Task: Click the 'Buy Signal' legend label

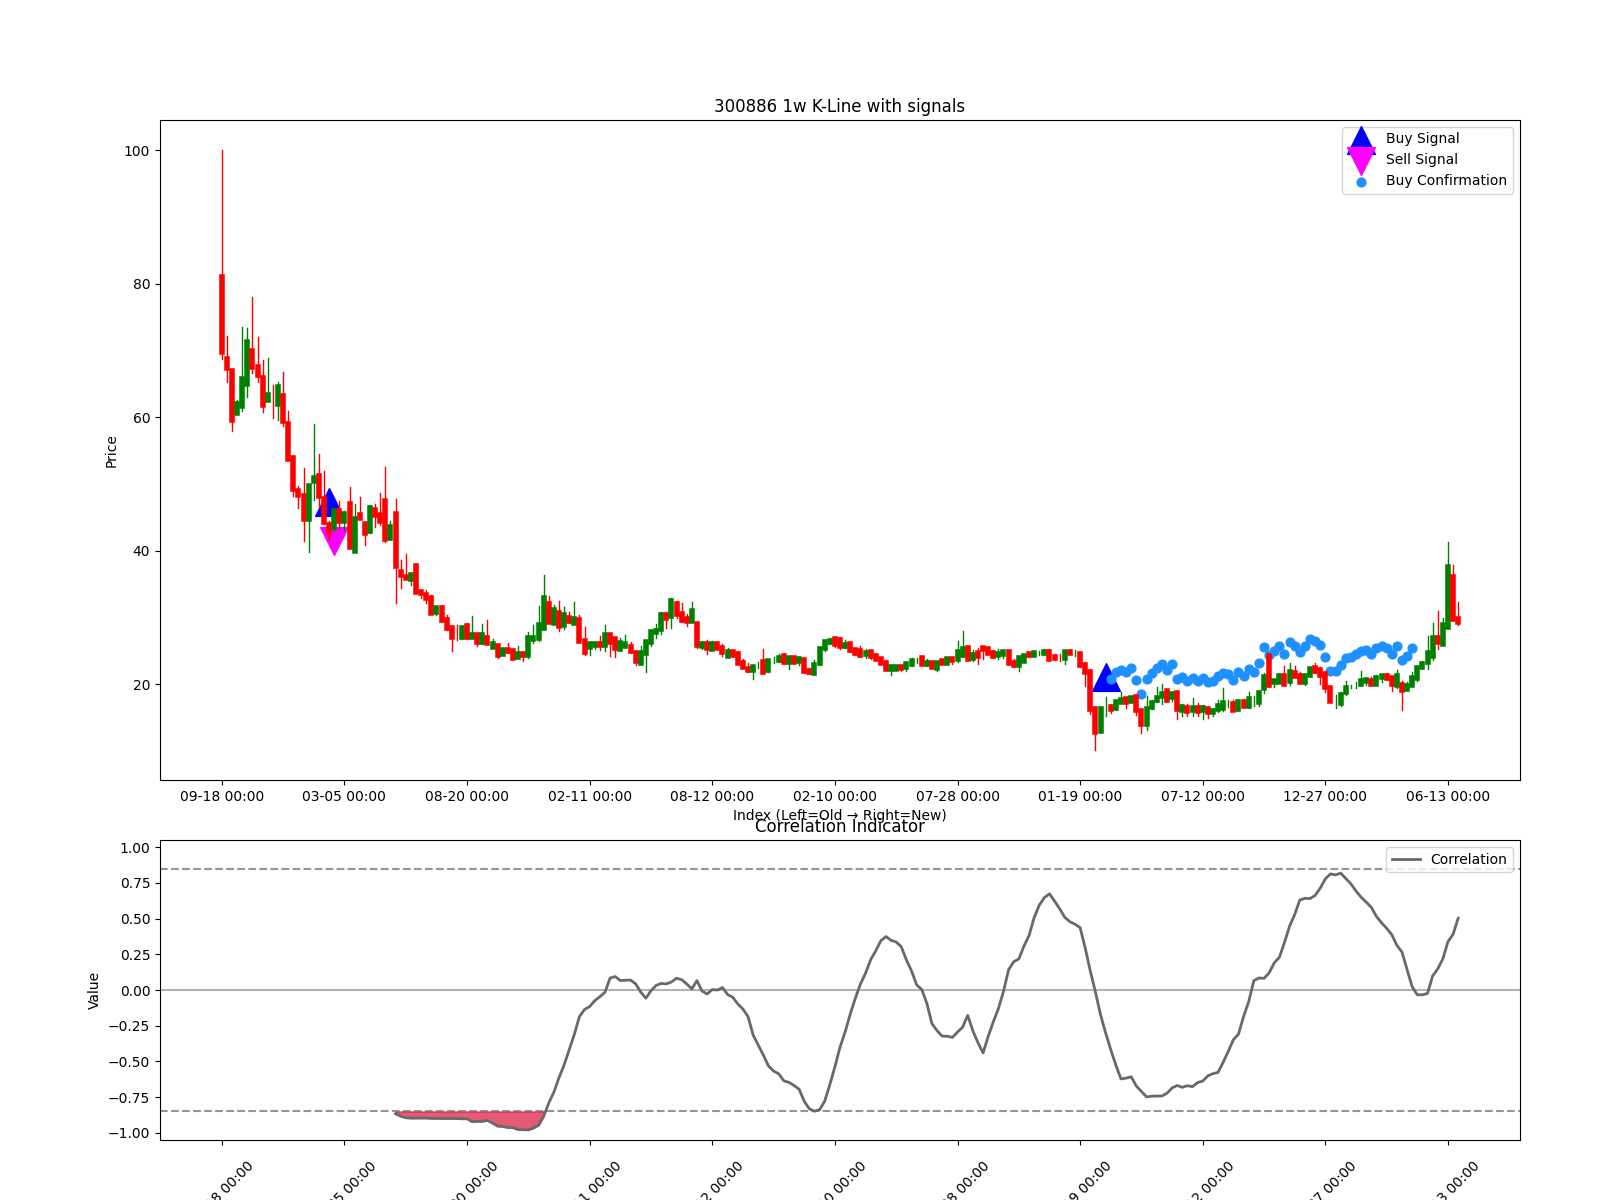Action: click(x=1422, y=139)
